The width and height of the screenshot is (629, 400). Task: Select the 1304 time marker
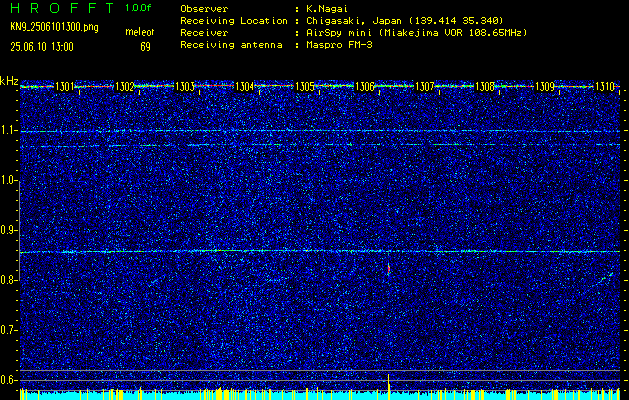pos(245,86)
